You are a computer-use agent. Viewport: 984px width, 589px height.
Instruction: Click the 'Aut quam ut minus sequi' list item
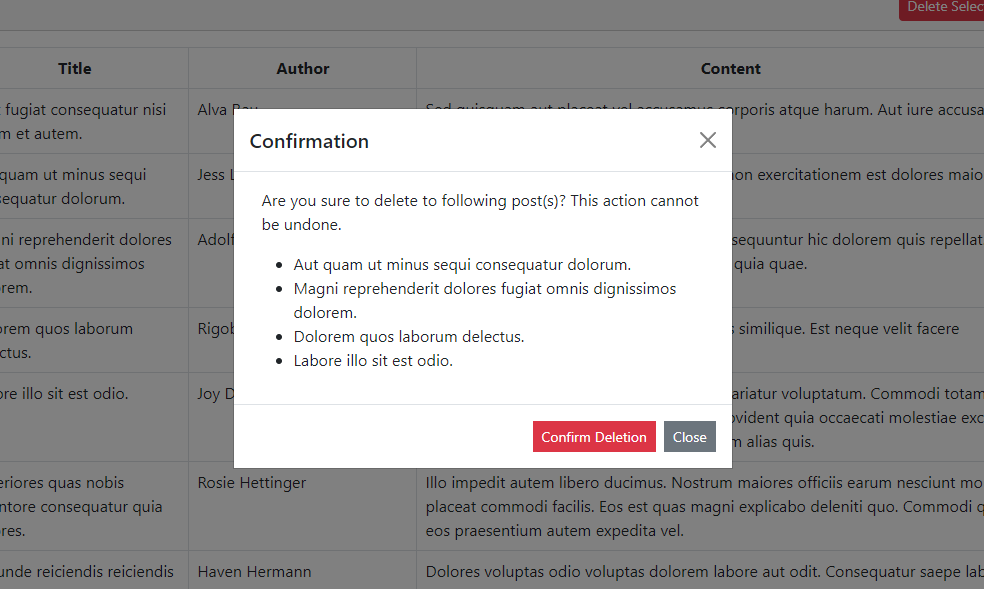462,265
